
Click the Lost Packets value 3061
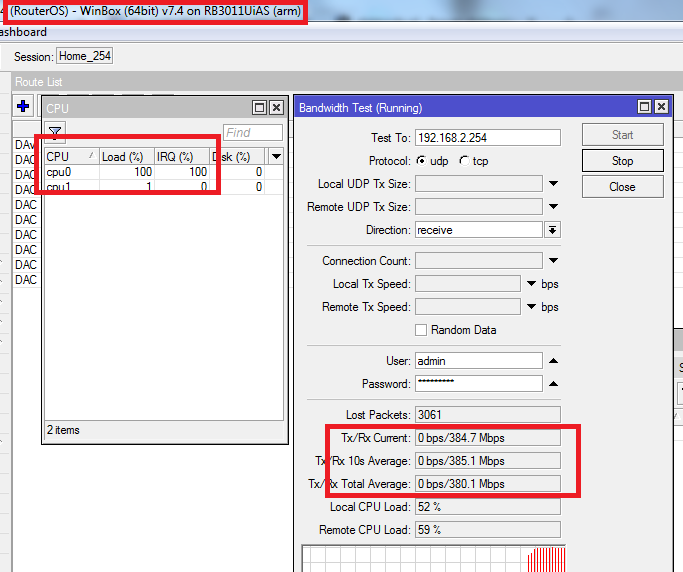pyautogui.click(x=488, y=414)
